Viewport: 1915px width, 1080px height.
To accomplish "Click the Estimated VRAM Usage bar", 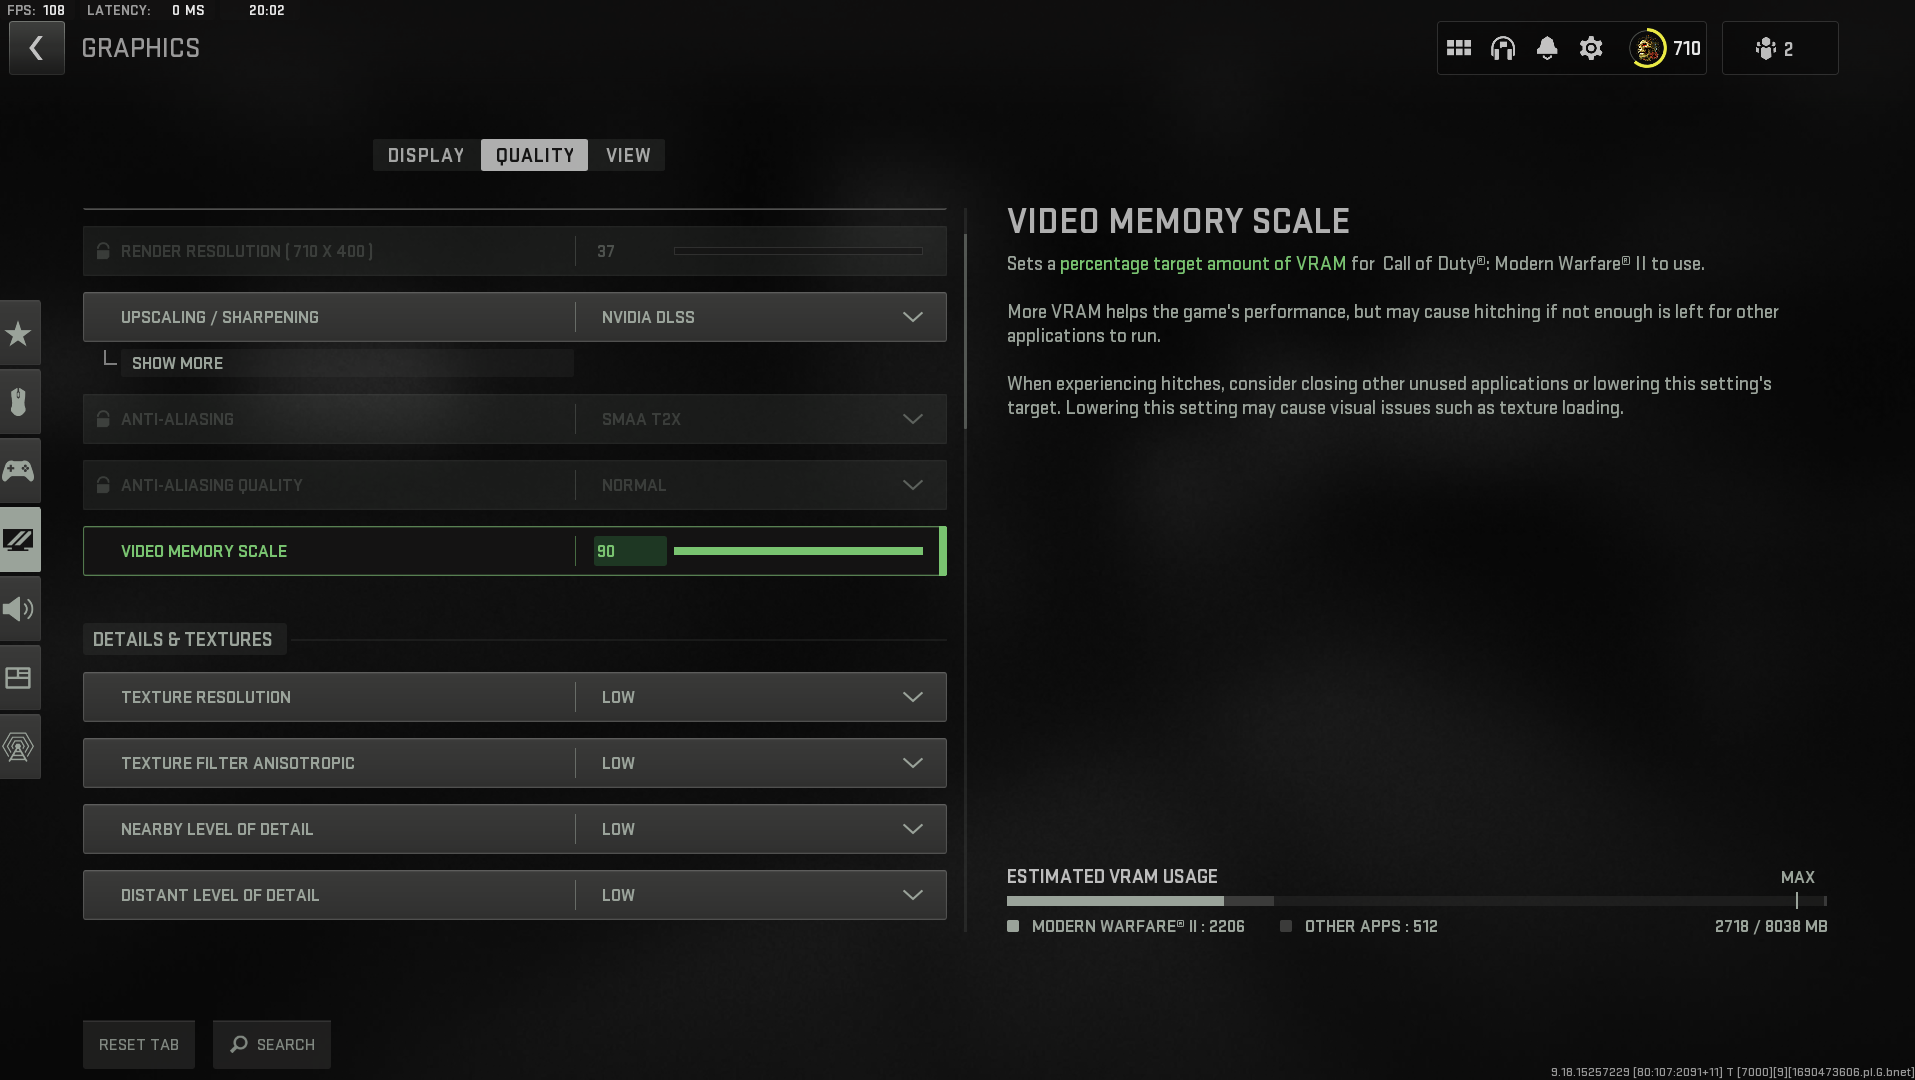I will (1417, 901).
